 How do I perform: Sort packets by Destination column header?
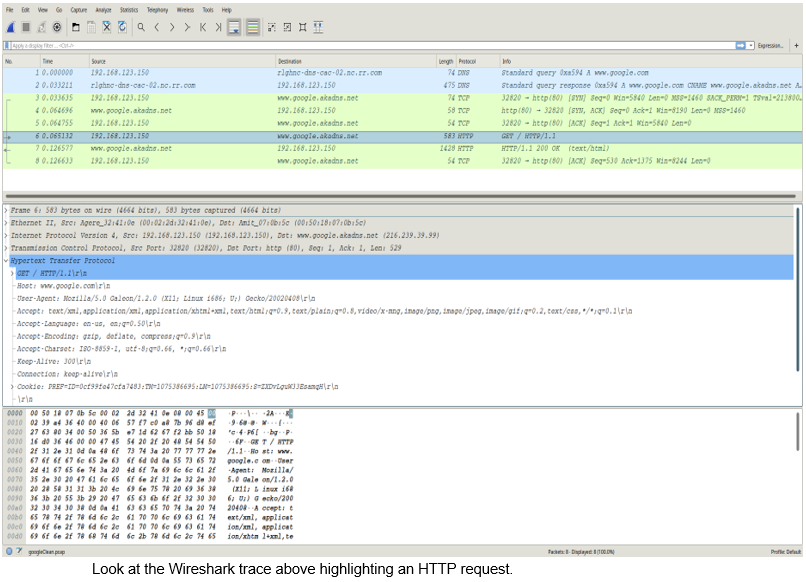tap(356, 61)
